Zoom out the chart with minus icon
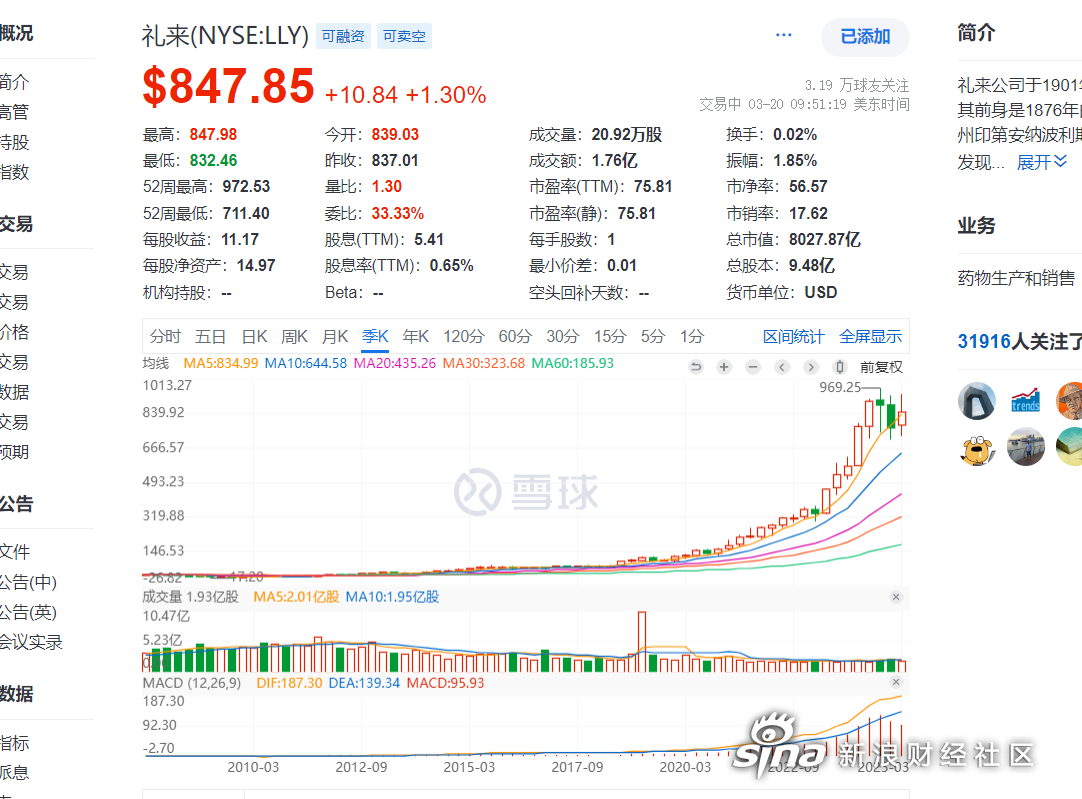The image size is (1082, 799). click(x=753, y=367)
